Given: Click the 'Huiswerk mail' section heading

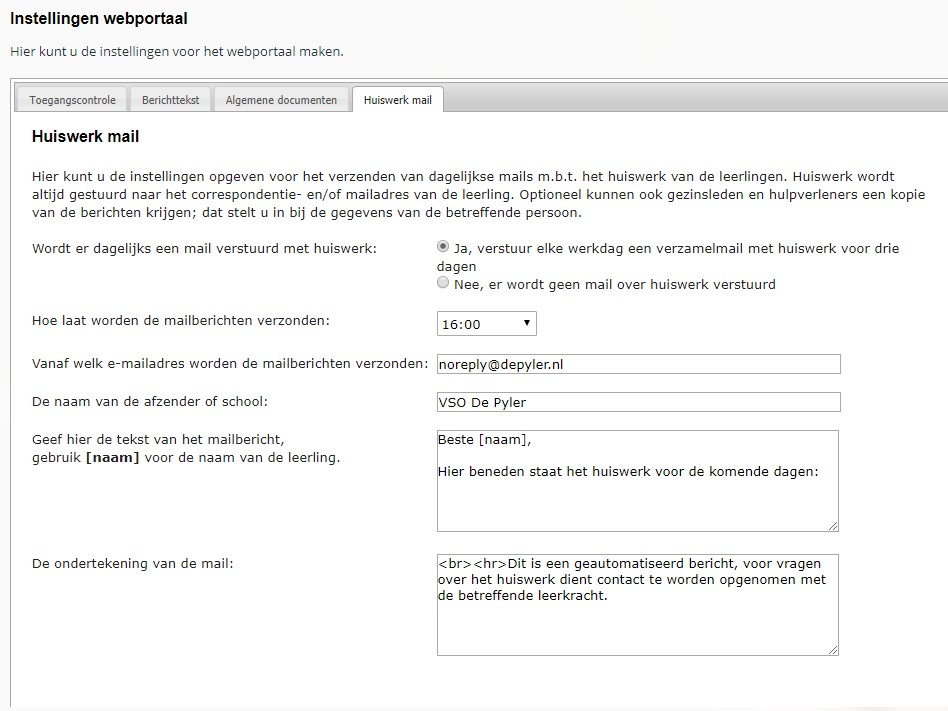Looking at the screenshot, I should pyautogui.click(x=85, y=136).
